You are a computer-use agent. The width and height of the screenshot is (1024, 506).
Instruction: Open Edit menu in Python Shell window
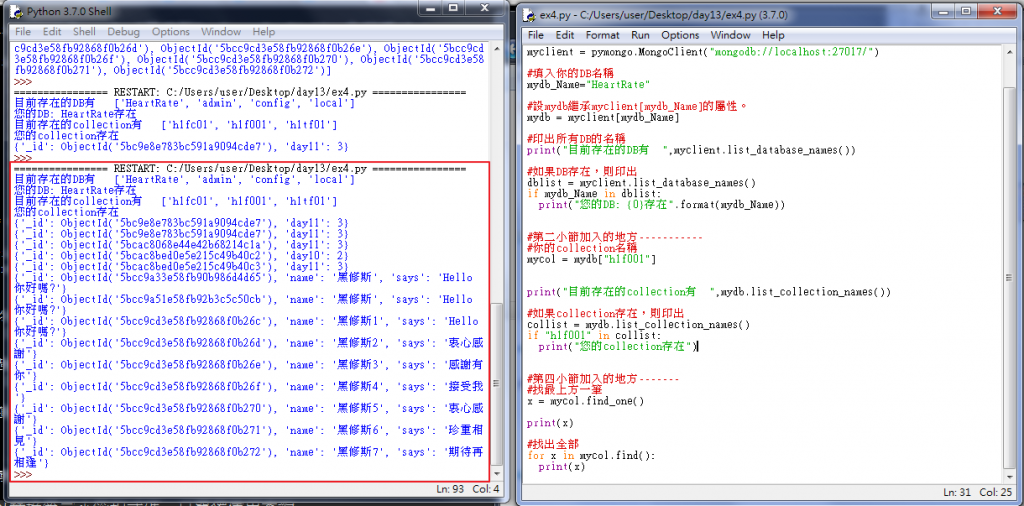(52, 31)
